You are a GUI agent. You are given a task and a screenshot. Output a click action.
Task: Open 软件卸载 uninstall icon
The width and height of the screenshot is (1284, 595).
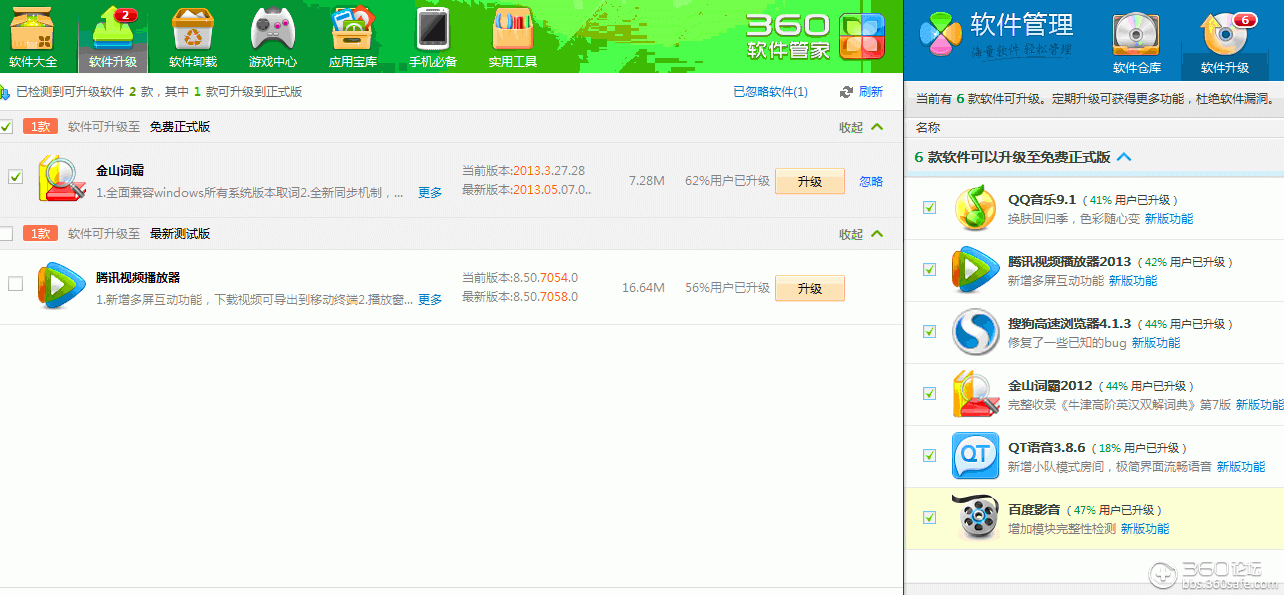coord(193,37)
